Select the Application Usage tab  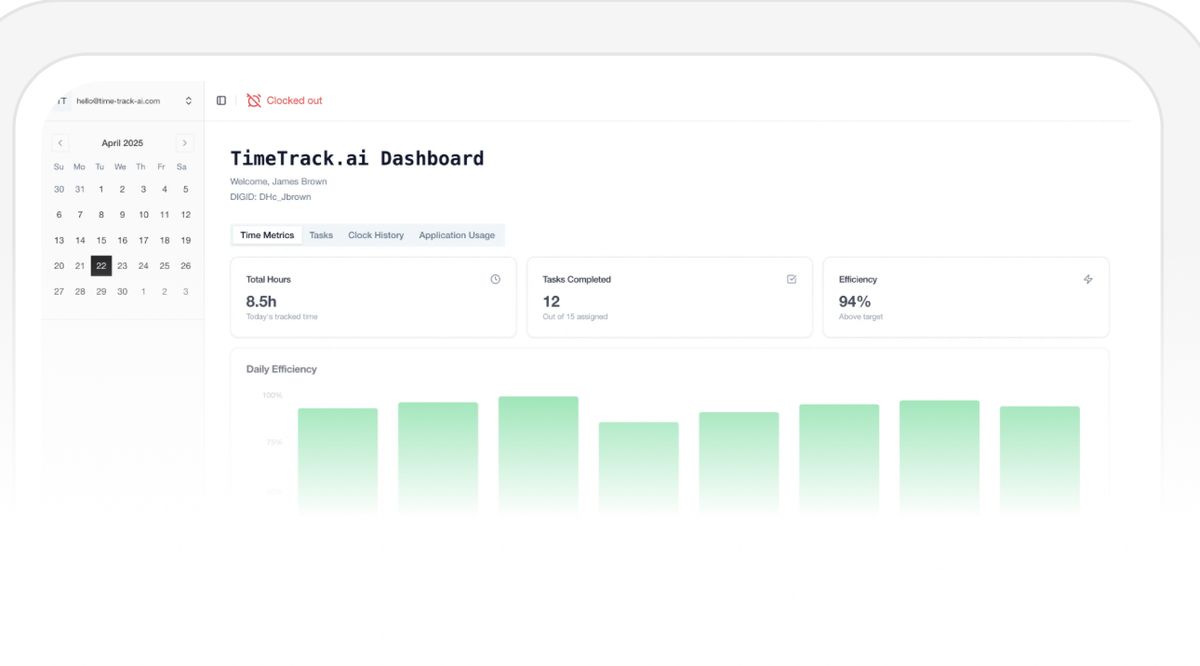(x=457, y=235)
